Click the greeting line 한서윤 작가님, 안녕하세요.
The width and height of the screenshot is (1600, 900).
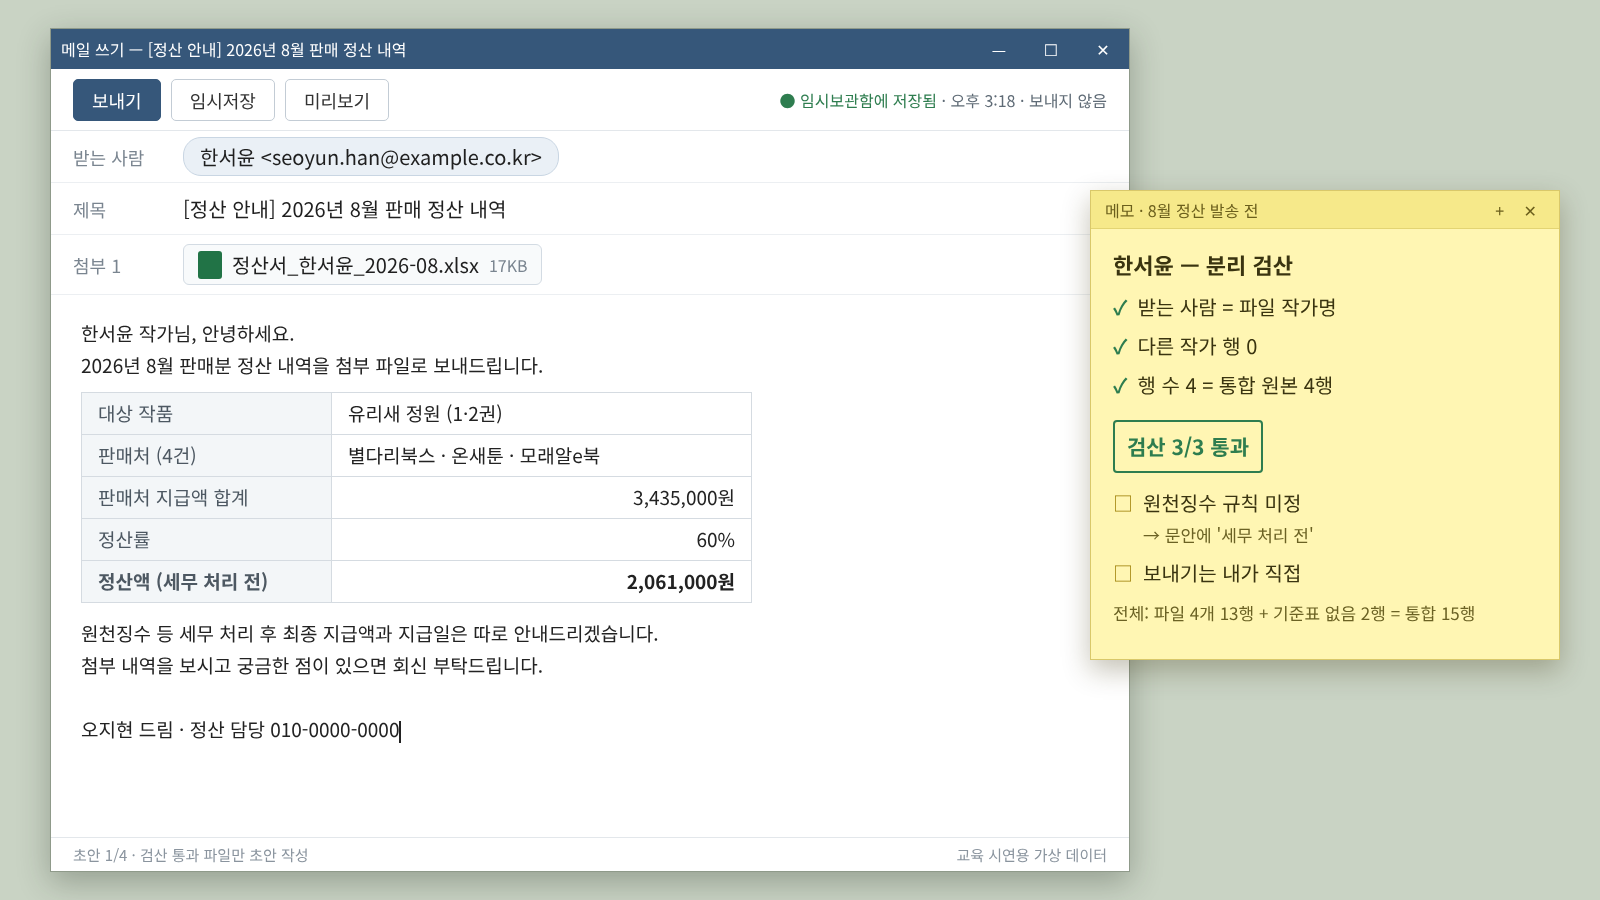(x=188, y=333)
